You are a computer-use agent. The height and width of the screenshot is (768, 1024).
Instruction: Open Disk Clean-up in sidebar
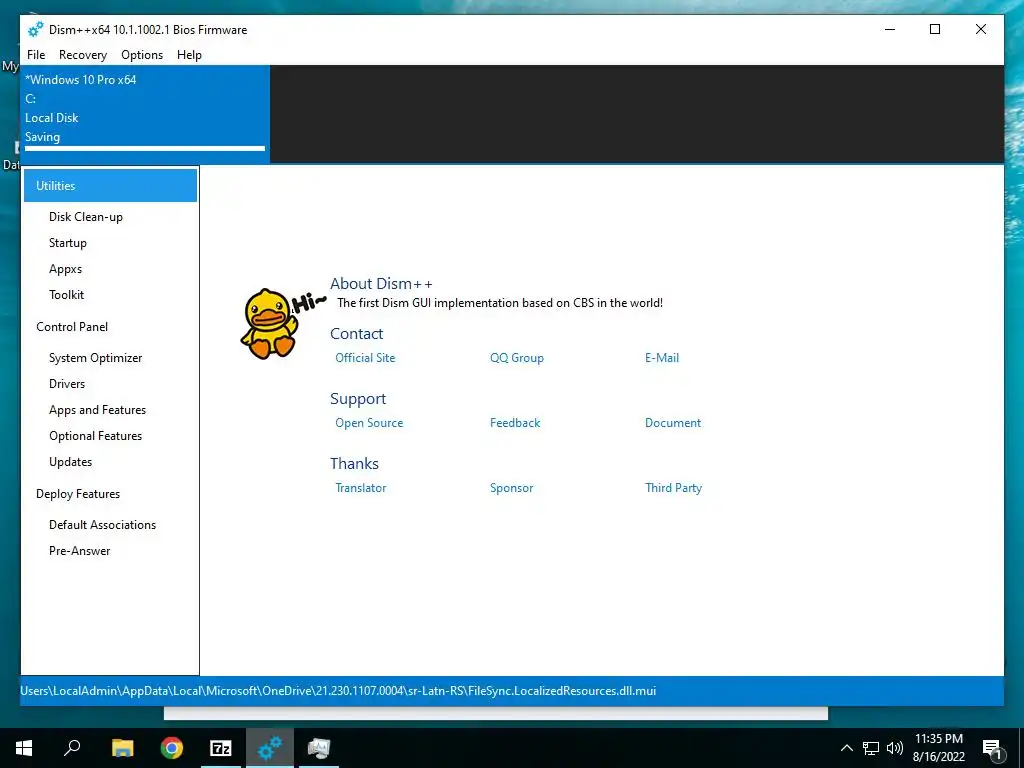tap(86, 217)
